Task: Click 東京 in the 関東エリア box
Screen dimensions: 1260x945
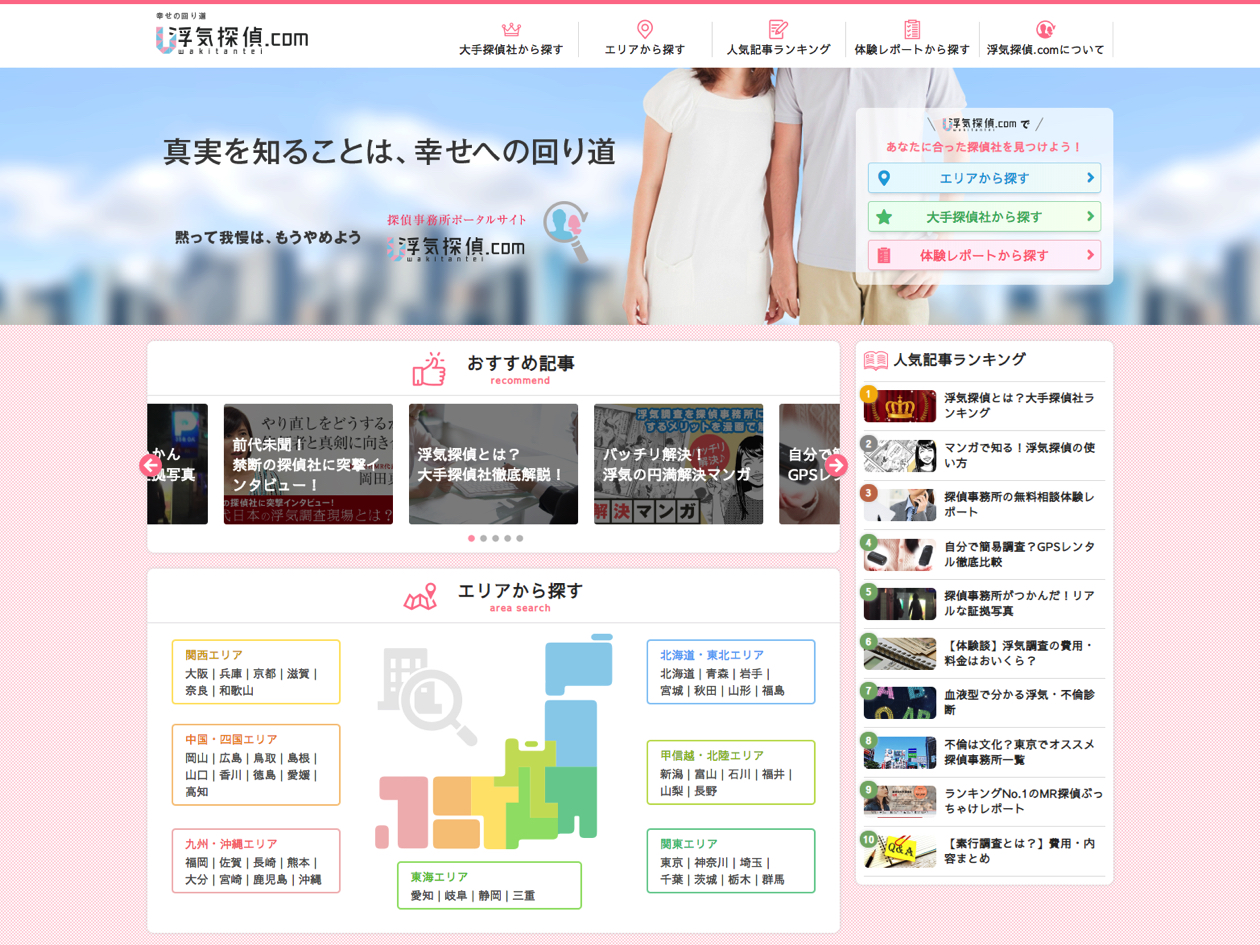Action: [x=672, y=863]
